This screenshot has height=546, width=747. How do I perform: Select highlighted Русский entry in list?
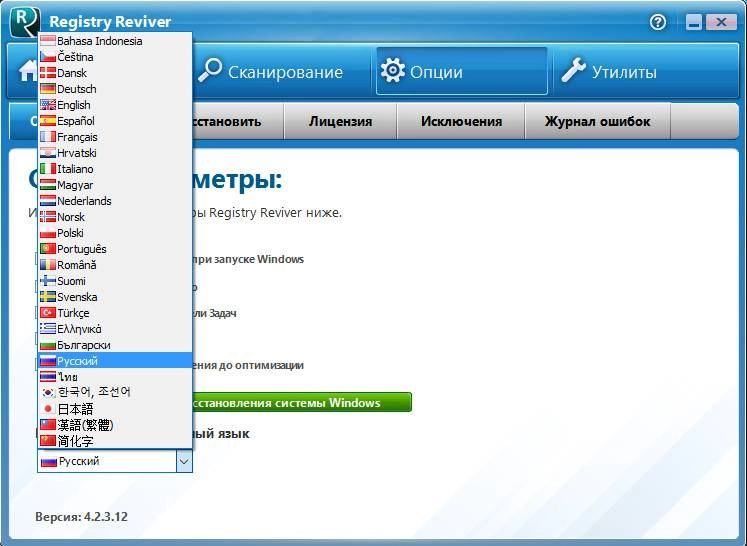coord(115,361)
